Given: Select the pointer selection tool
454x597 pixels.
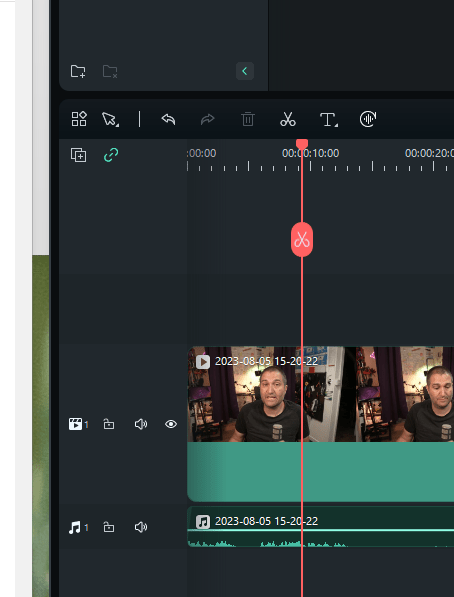Looking at the screenshot, I should pyautogui.click(x=110, y=119).
